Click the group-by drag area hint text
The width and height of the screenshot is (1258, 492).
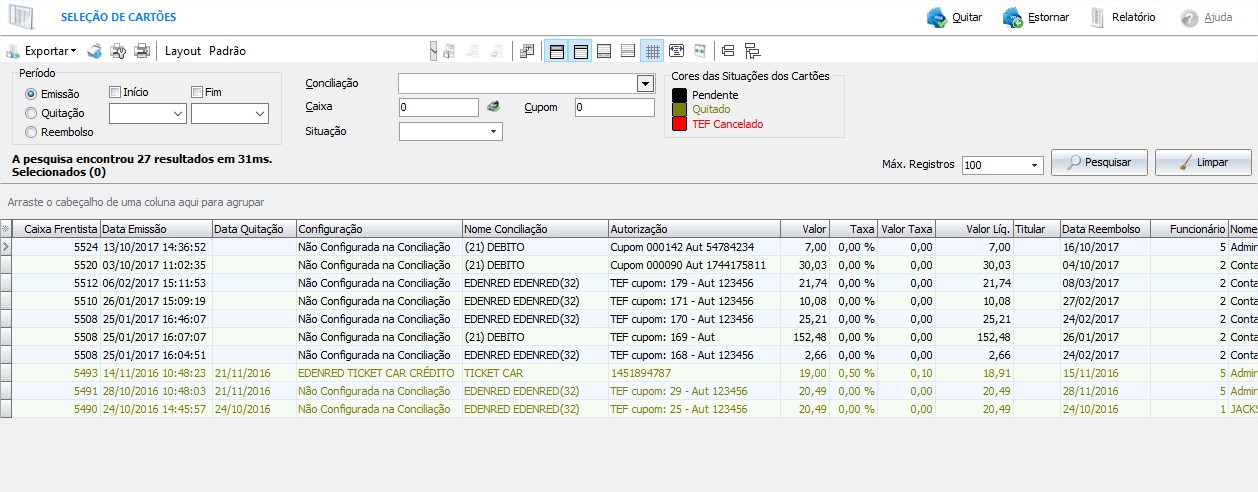[136, 202]
